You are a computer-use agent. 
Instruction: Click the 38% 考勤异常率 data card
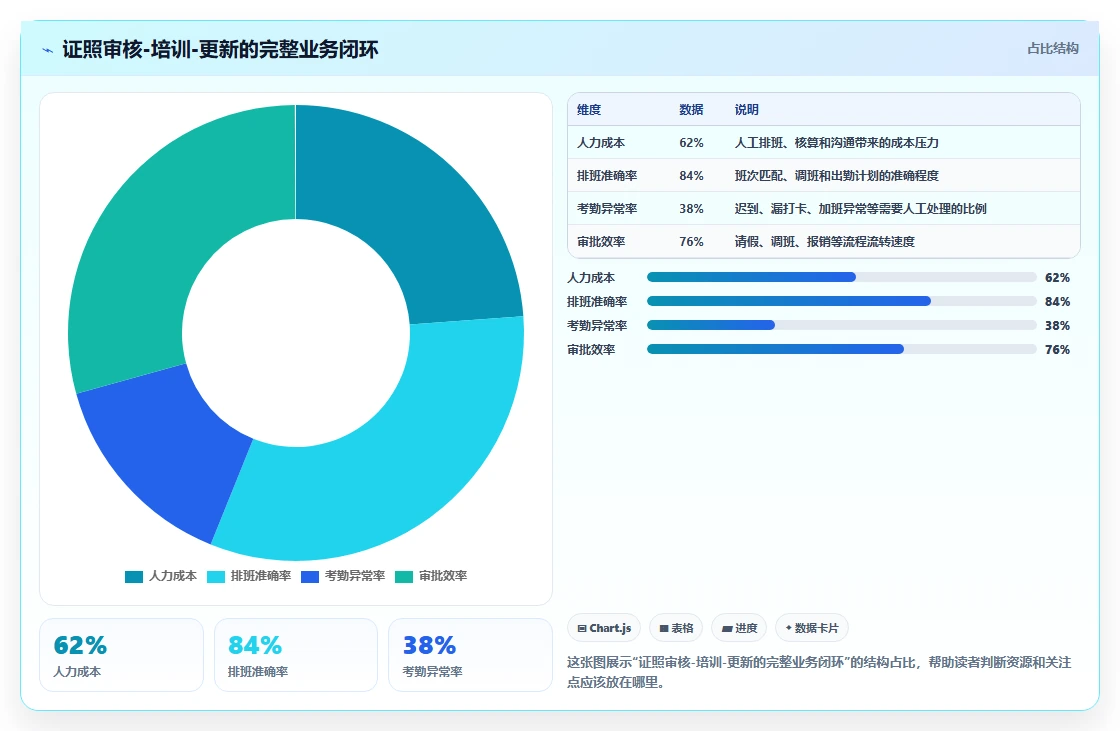pos(470,655)
